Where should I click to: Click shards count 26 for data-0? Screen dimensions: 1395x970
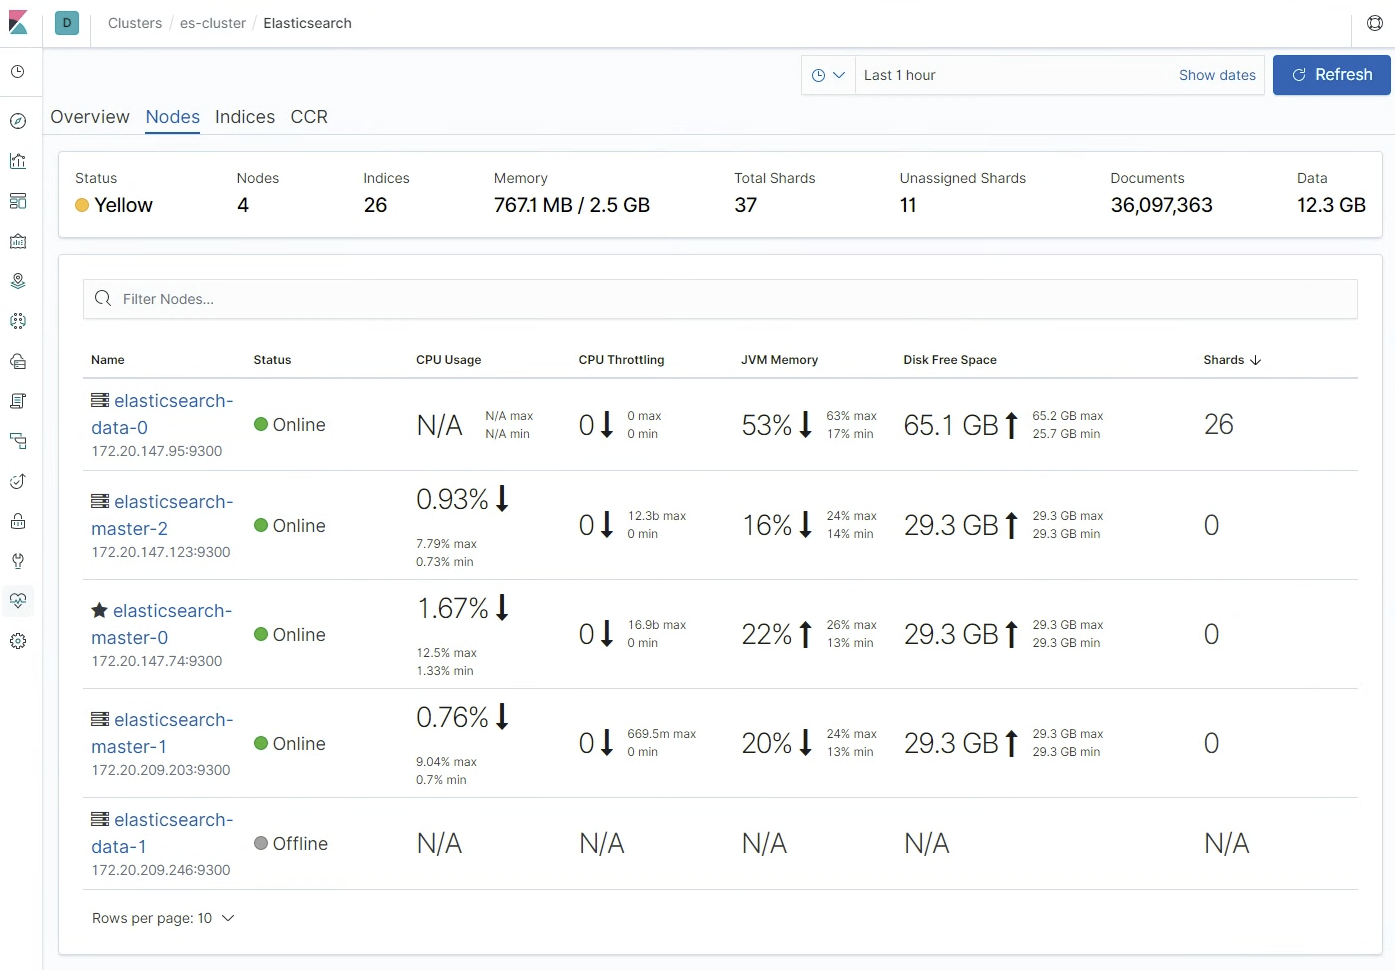pyautogui.click(x=1218, y=424)
